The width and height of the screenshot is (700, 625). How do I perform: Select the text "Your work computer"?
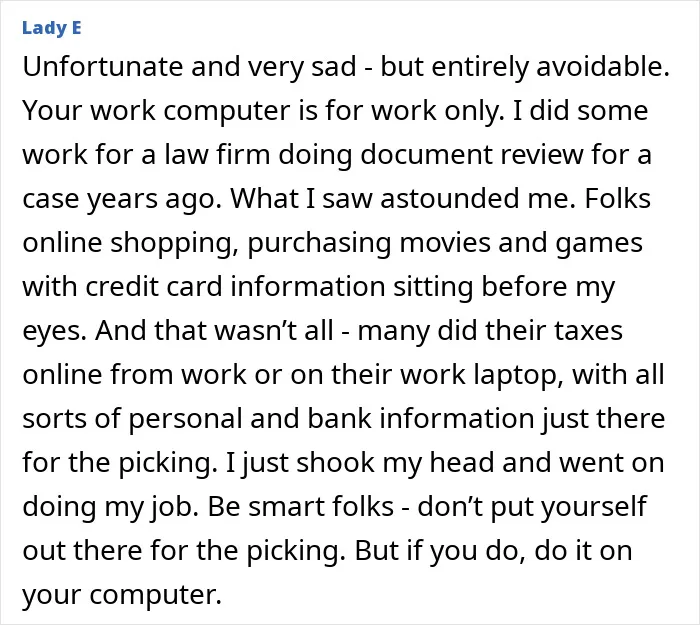coord(156,110)
